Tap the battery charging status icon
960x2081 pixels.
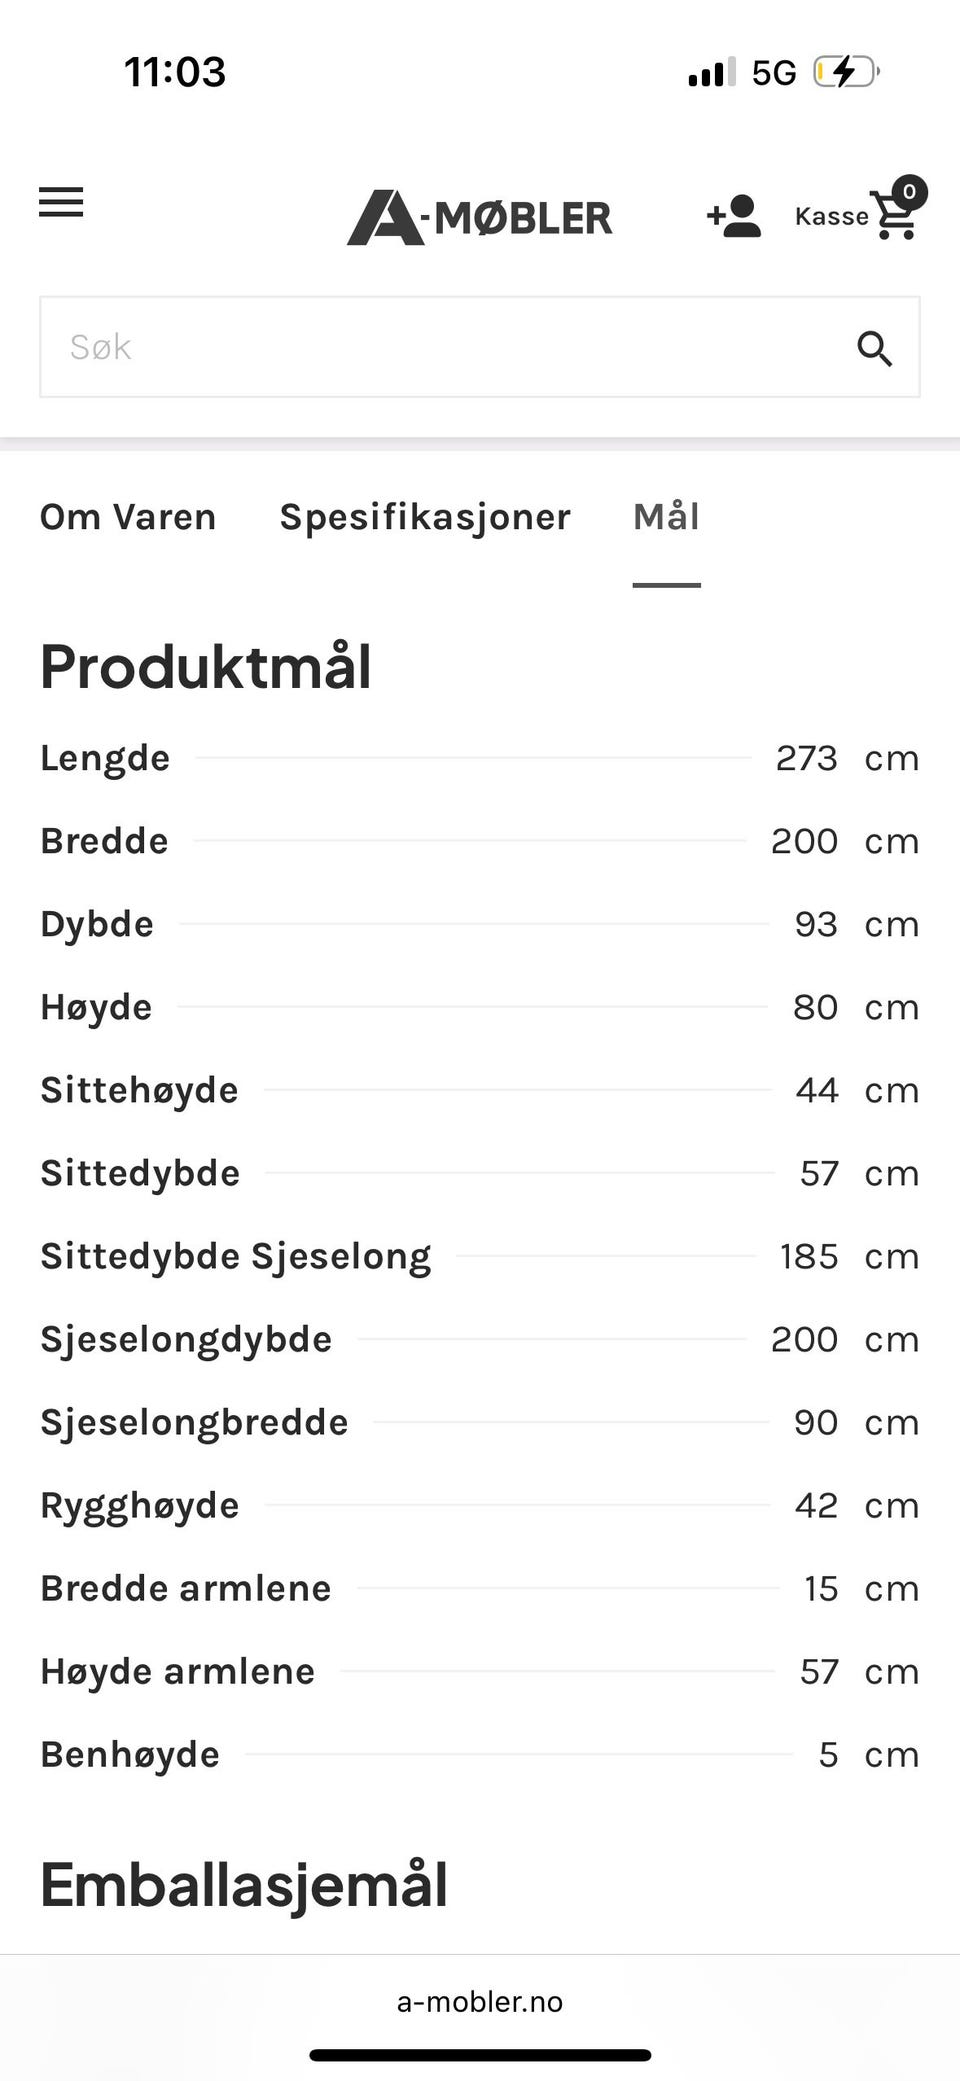pyautogui.click(x=845, y=72)
